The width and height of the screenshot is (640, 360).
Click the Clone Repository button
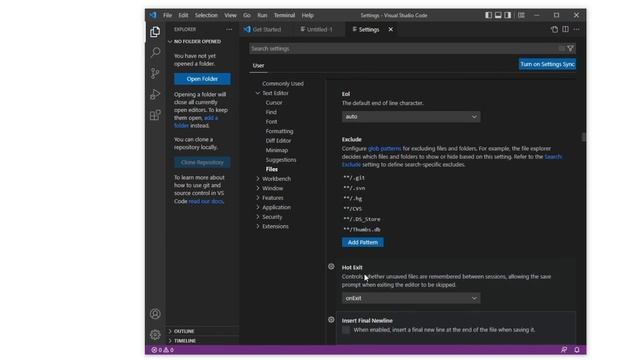coord(202,162)
